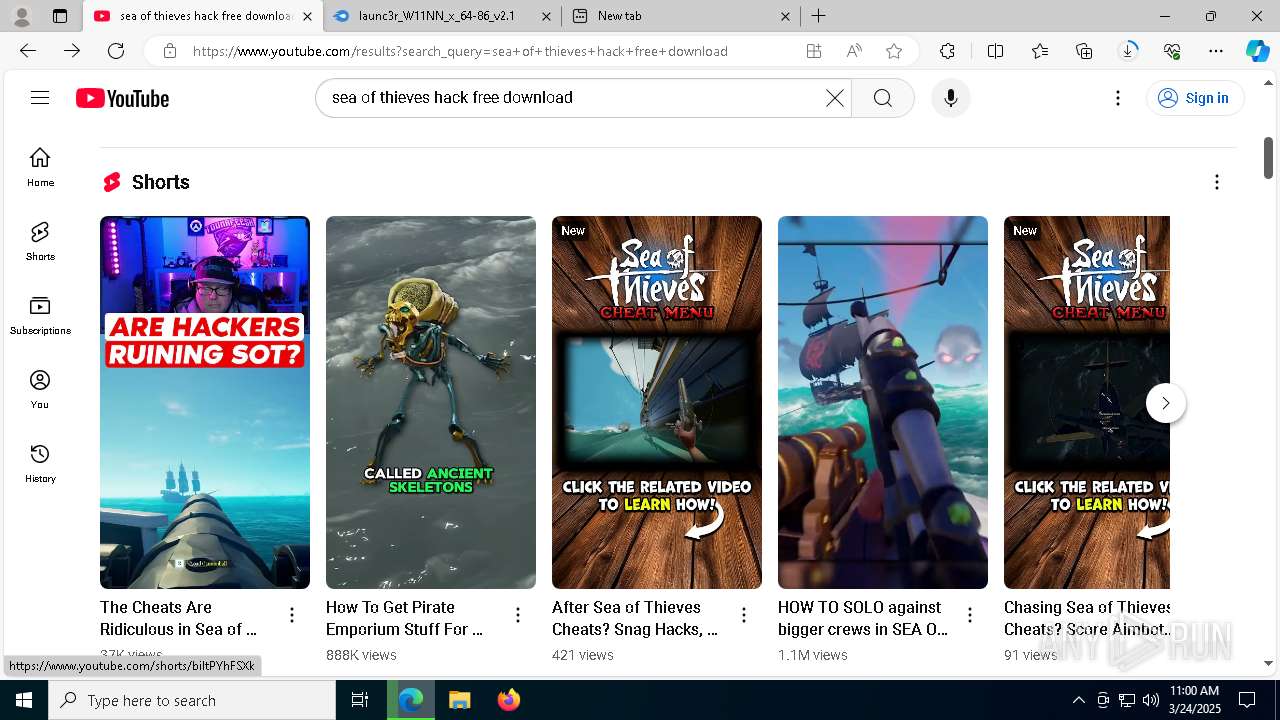Viewport: 1280px width, 720px height.
Task: Open Shorts in the sidebar
Action: click(40, 241)
